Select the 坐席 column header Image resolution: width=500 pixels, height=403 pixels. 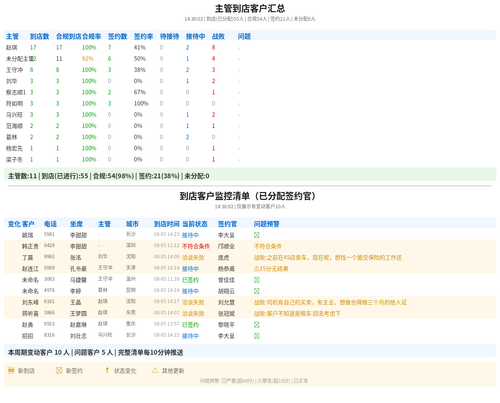76,224
